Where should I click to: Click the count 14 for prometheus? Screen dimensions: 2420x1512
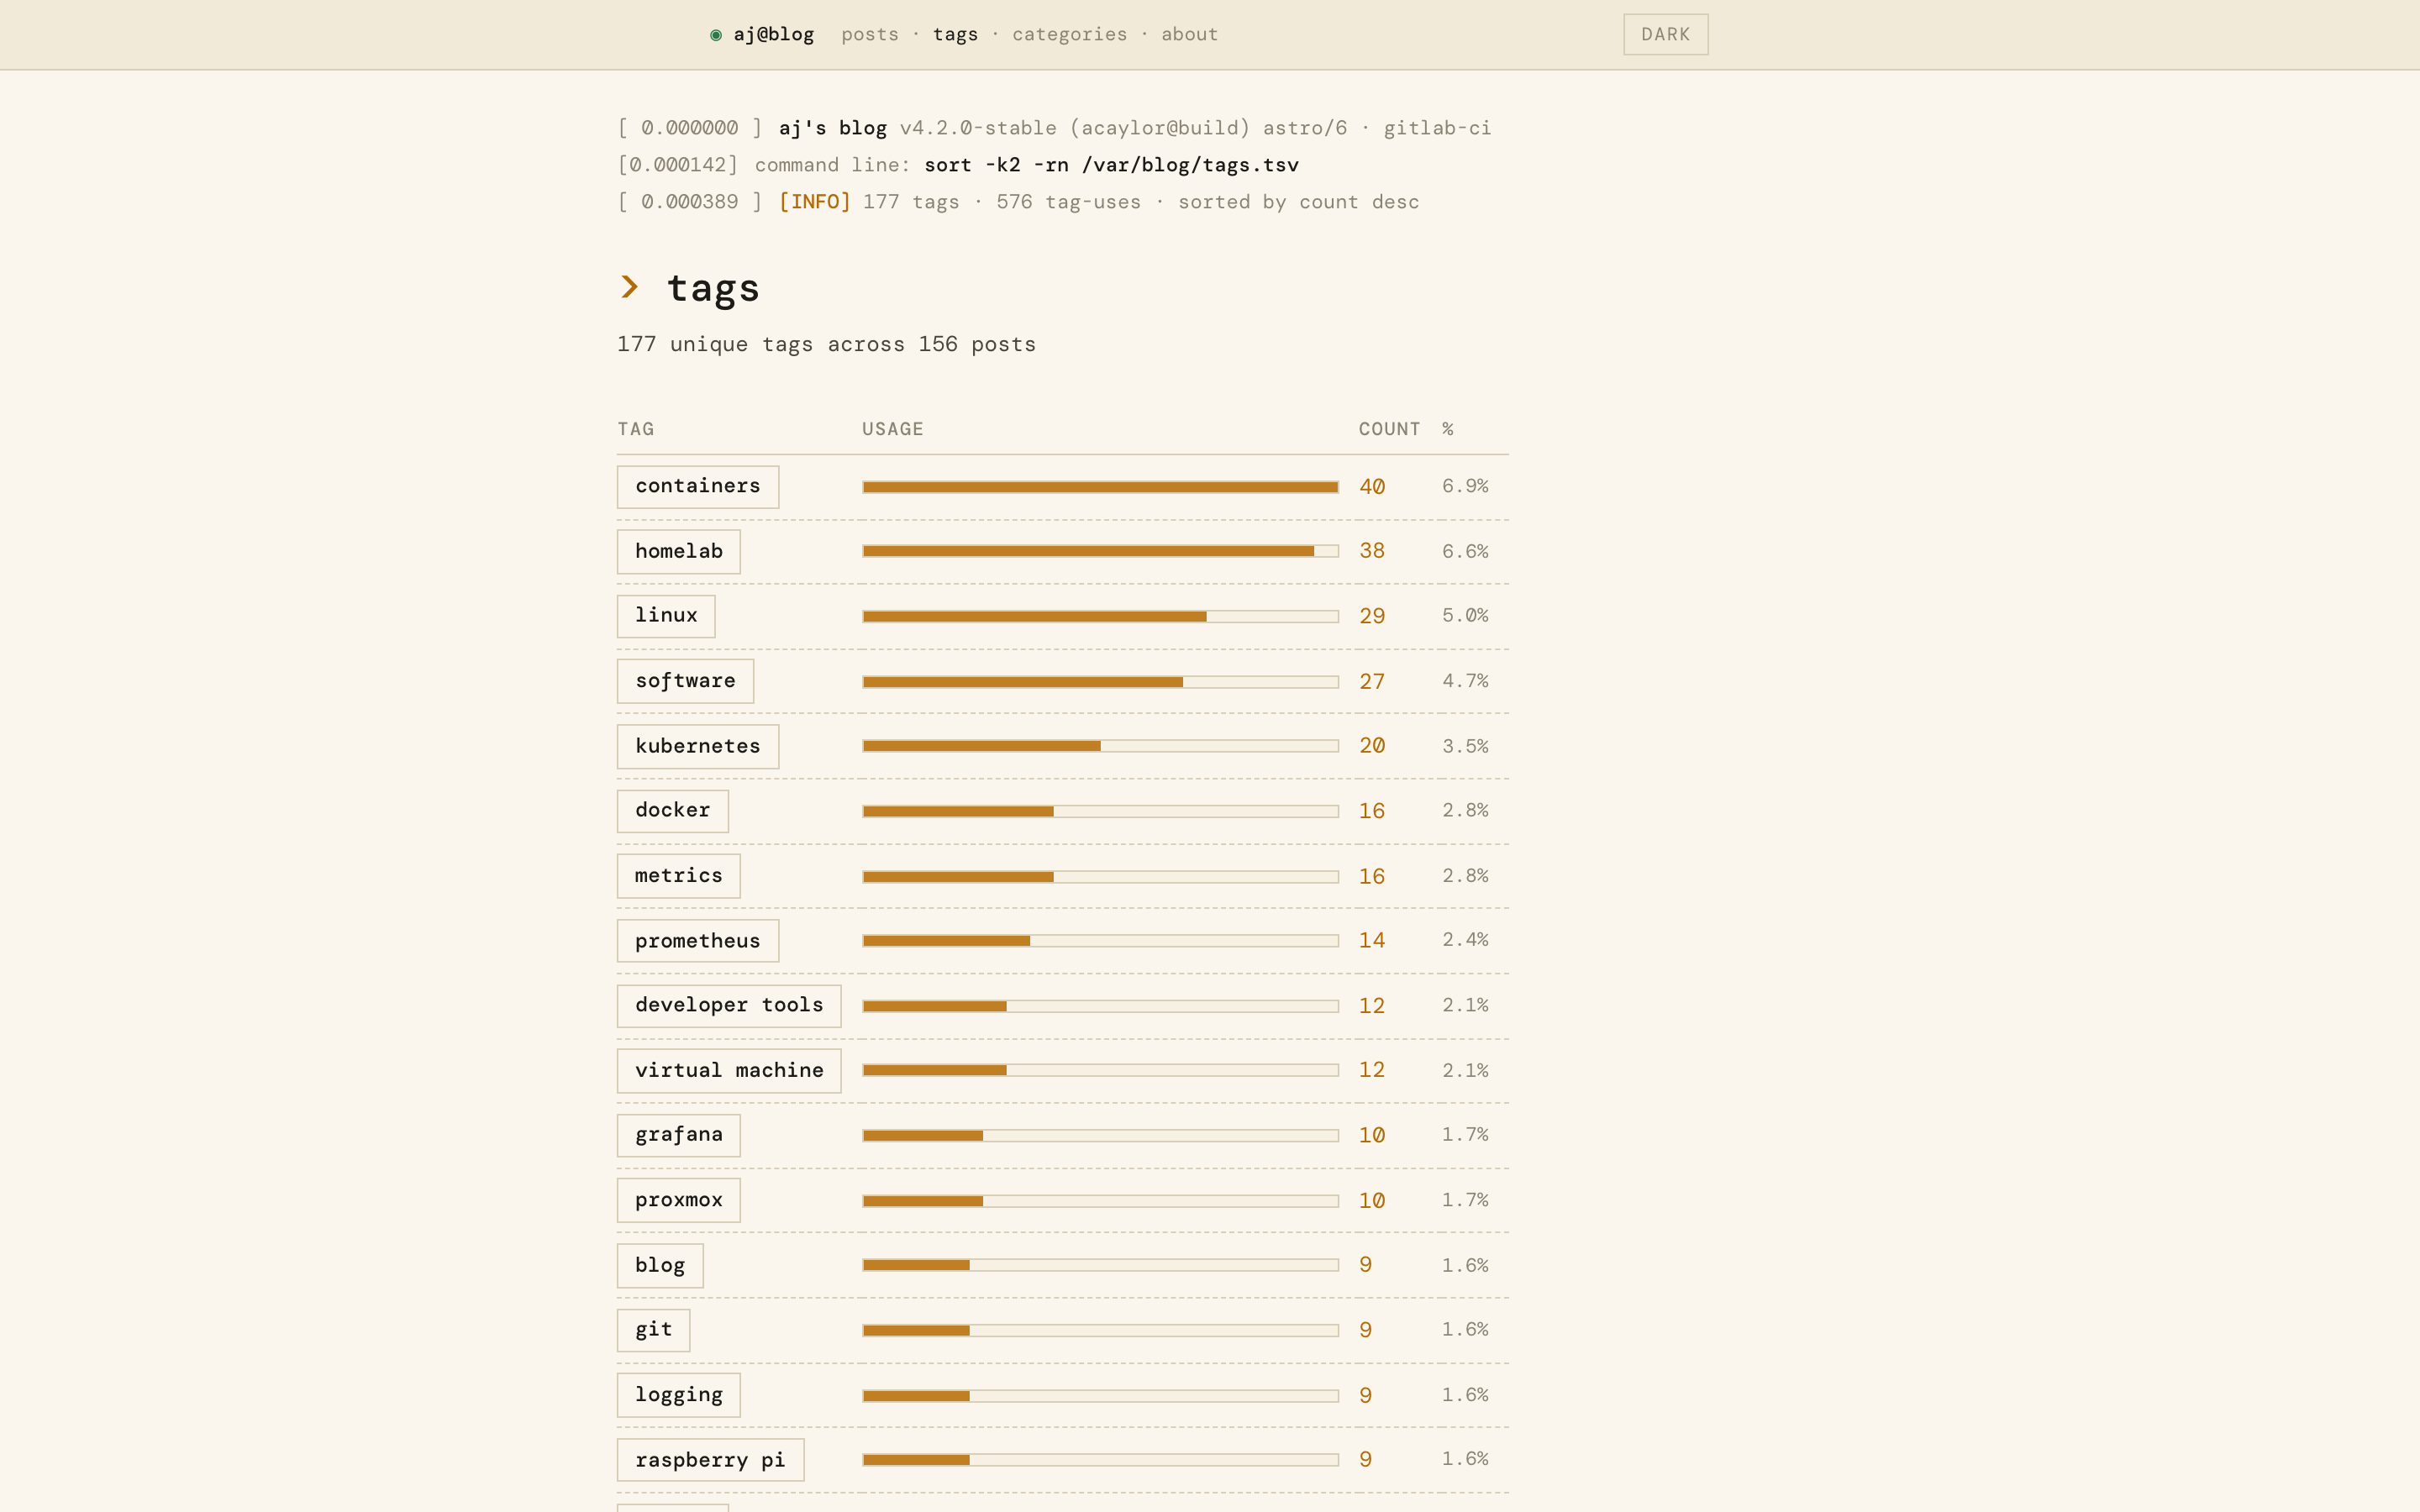(1371, 940)
